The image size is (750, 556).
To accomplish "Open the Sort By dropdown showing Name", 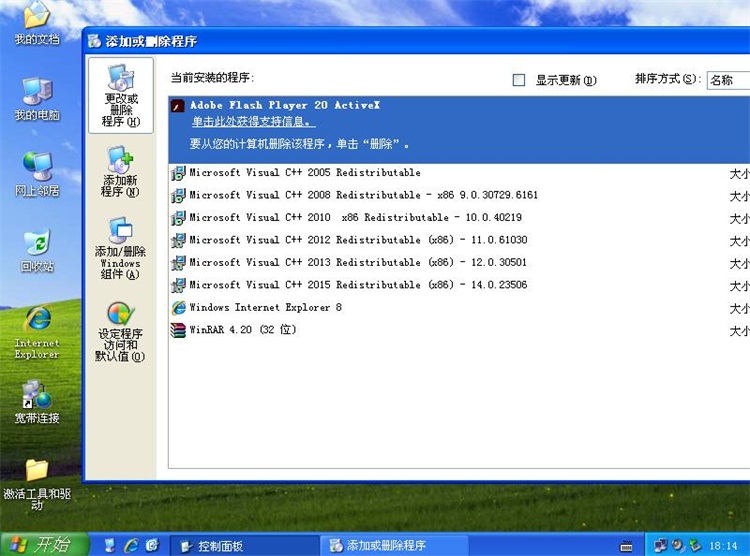I will point(728,80).
